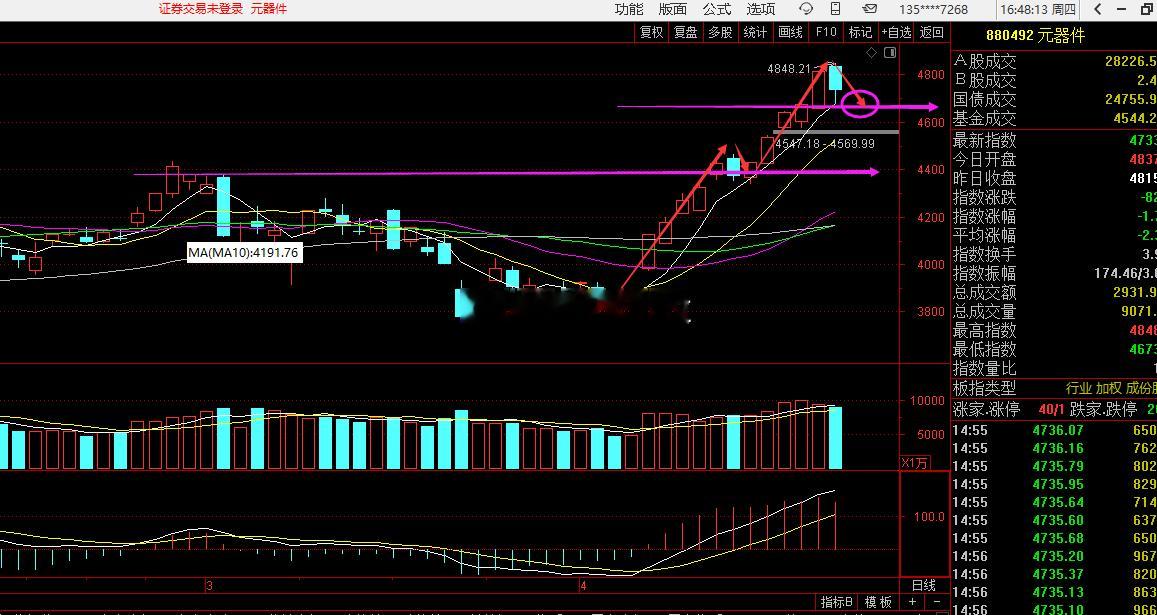
Task: Toggle the side panel icon above chart
Action: tap(890, 52)
